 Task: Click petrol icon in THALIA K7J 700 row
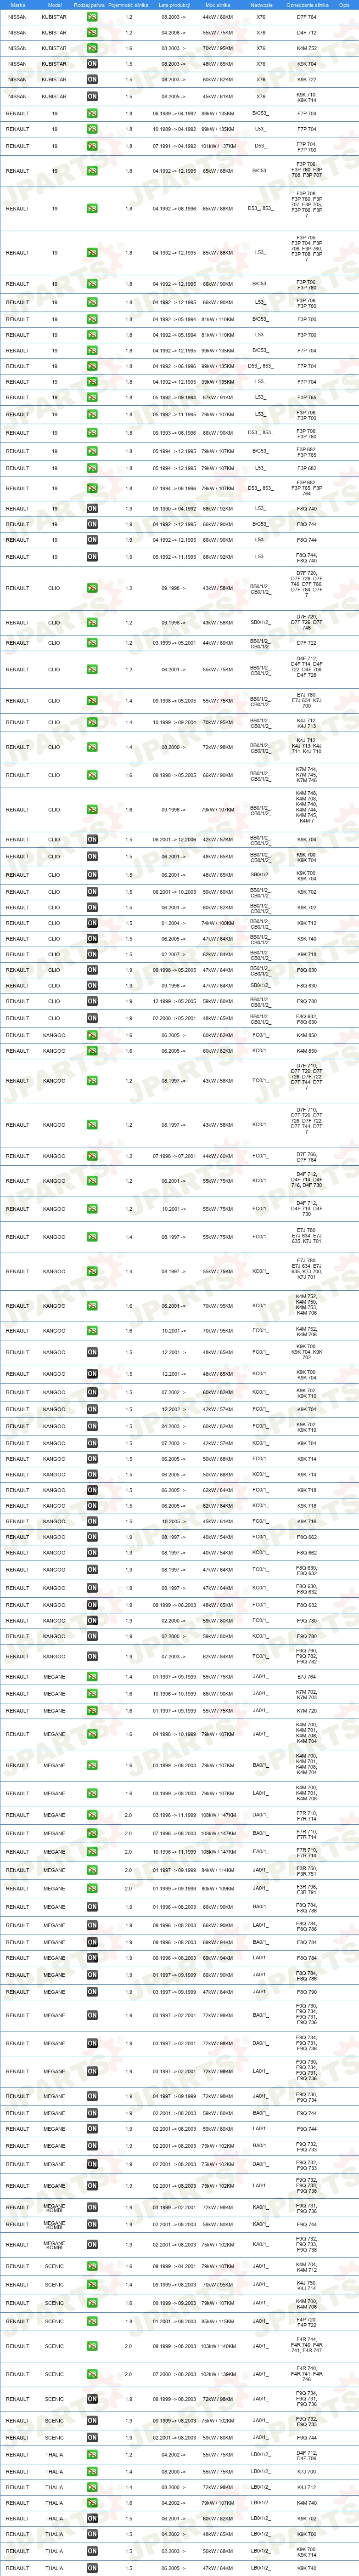[x=92, y=2472]
